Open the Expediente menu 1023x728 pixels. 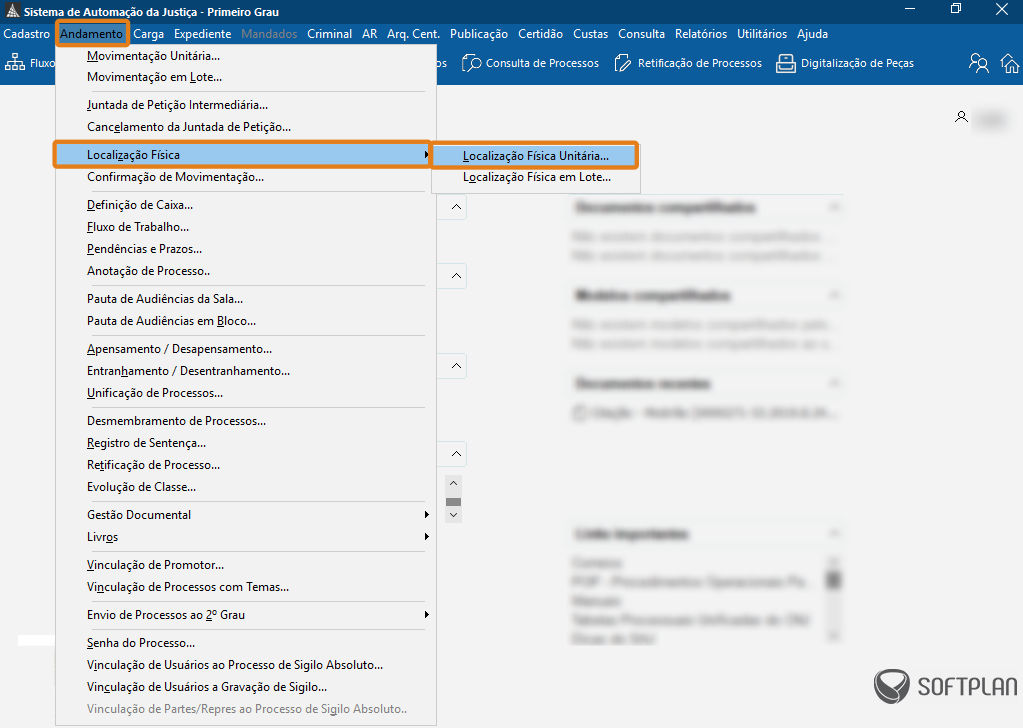point(202,34)
